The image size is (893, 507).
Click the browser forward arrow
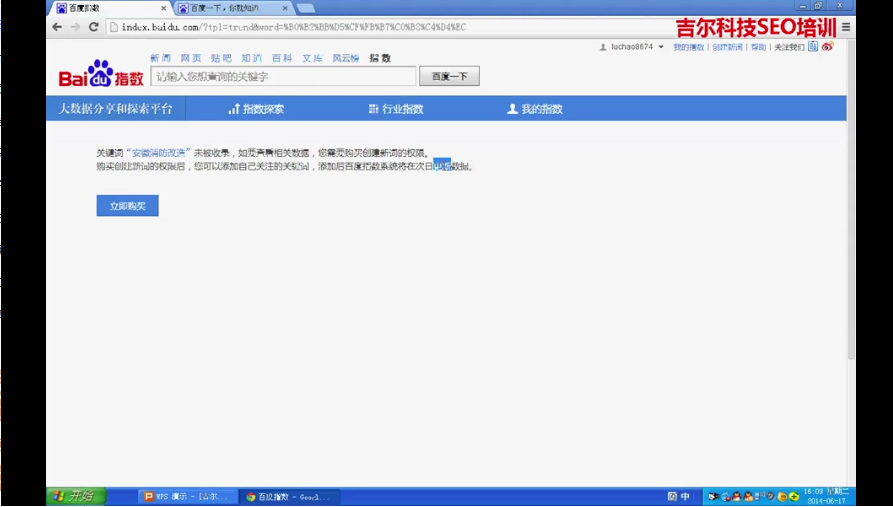(x=75, y=27)
